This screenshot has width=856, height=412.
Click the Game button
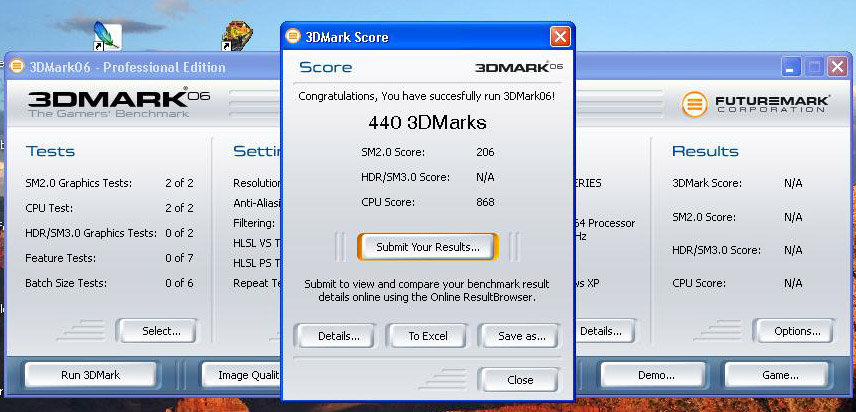[780, 375]
